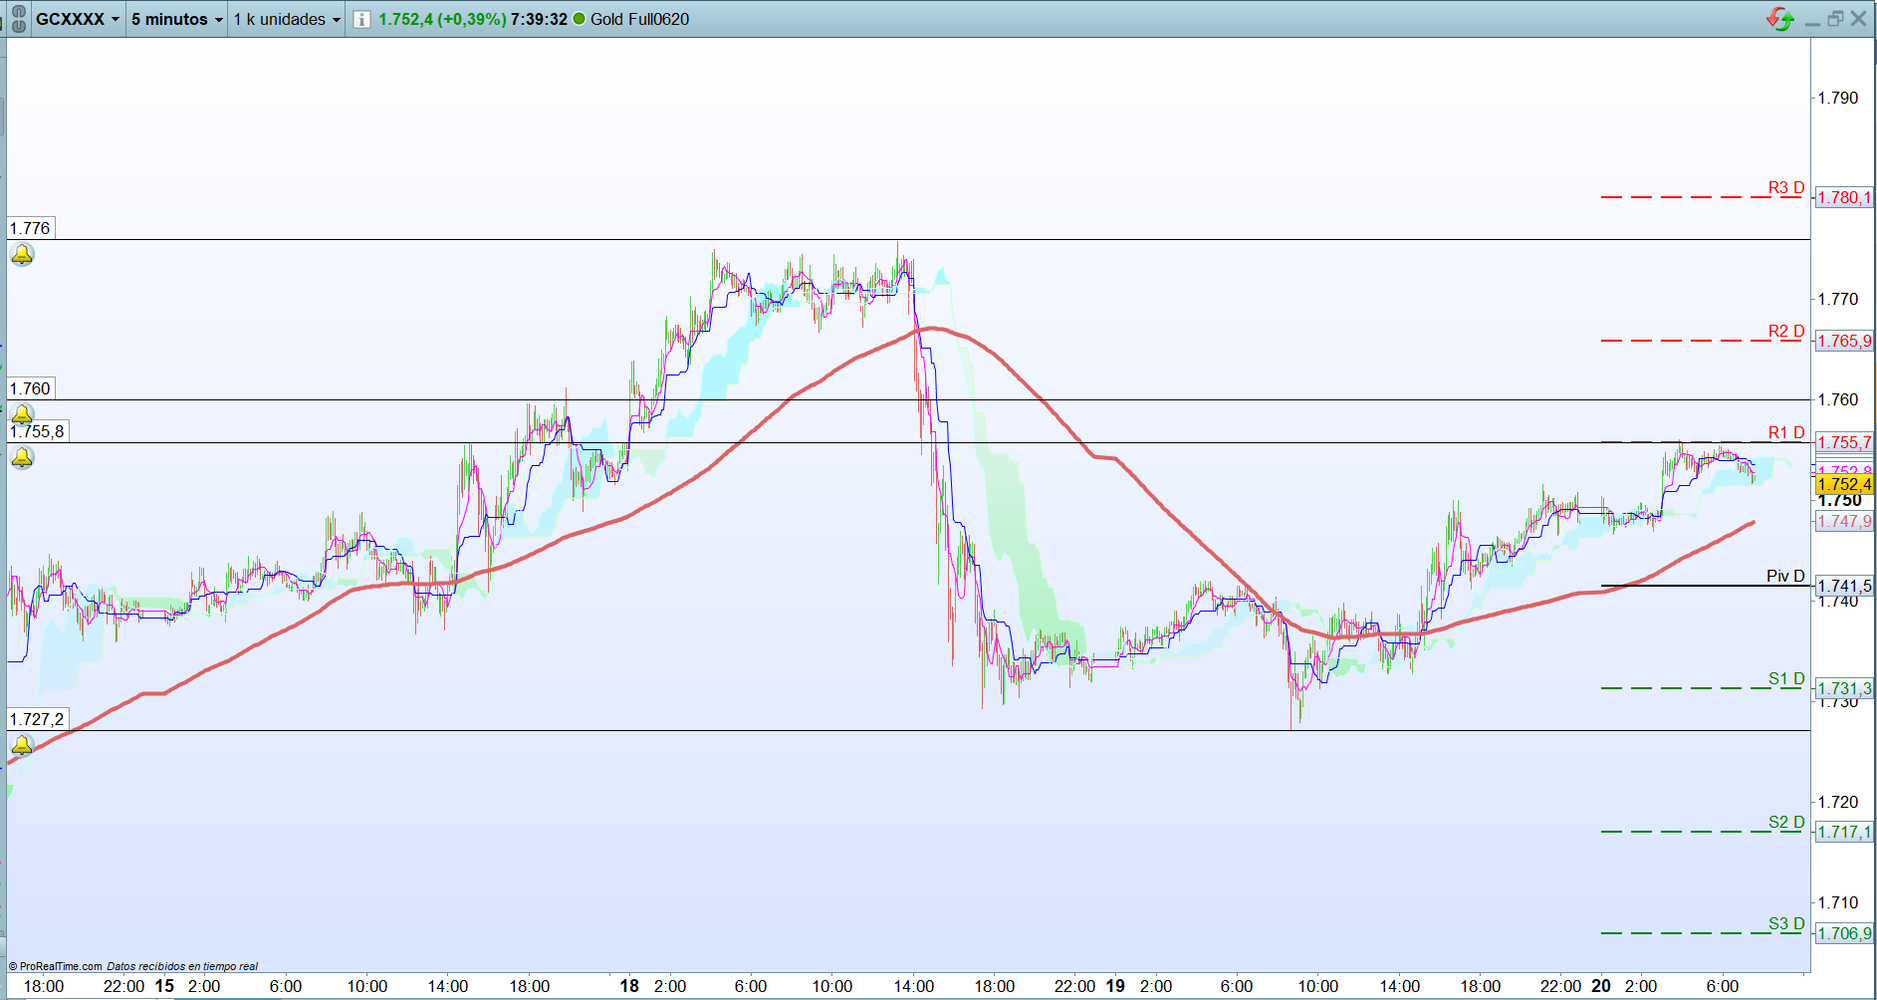The height and width of the screenshot is (1000, 1877).
Task: Click the R2 D pivot label
Action: click(1786, 332)
